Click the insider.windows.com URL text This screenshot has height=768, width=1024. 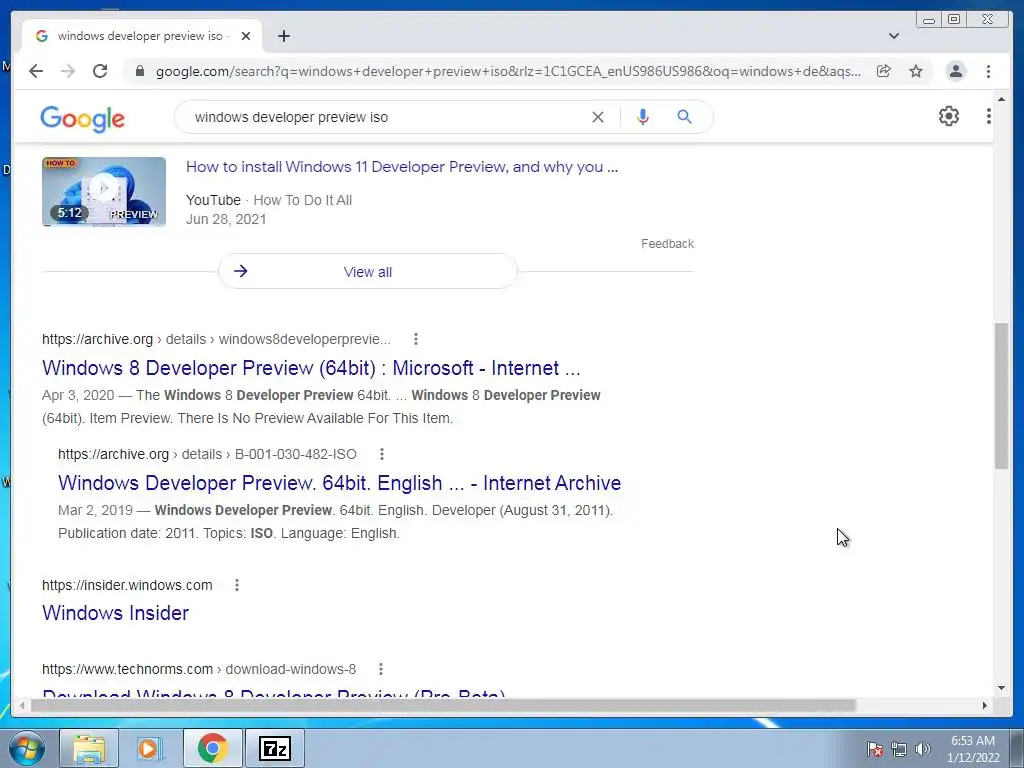point(127,585)
